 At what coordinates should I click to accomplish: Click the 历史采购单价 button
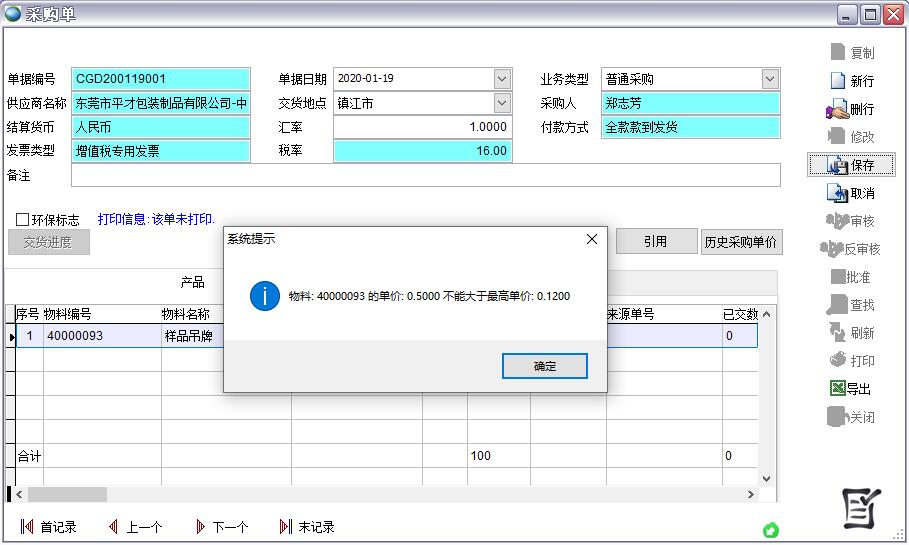741,242
